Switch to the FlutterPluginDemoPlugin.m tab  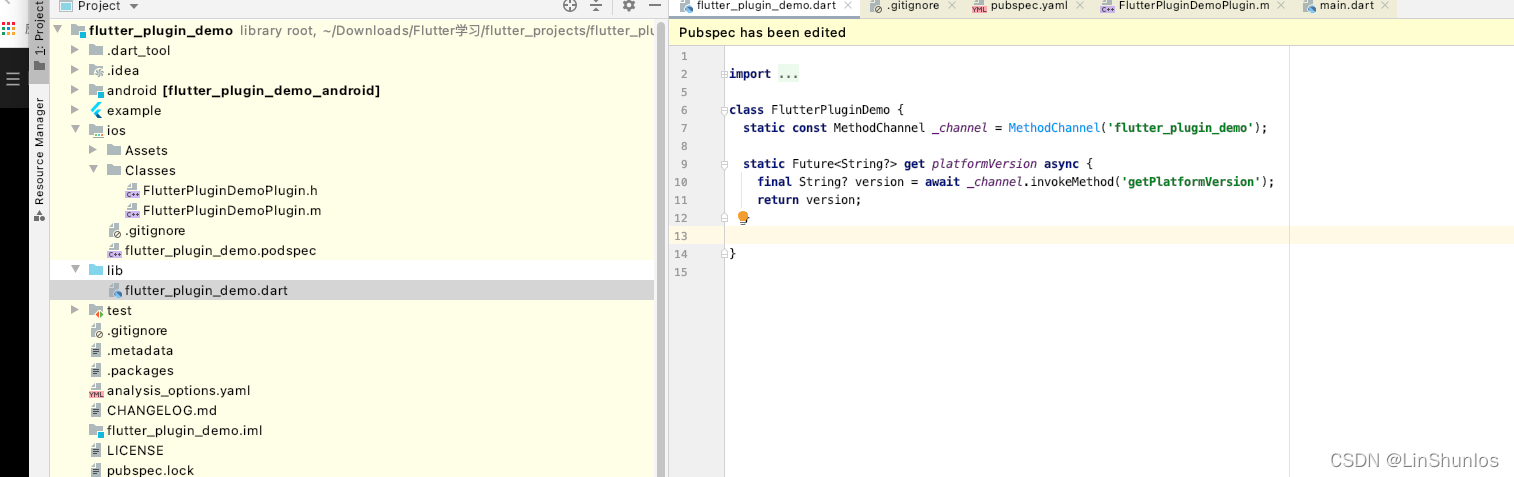1192,6
